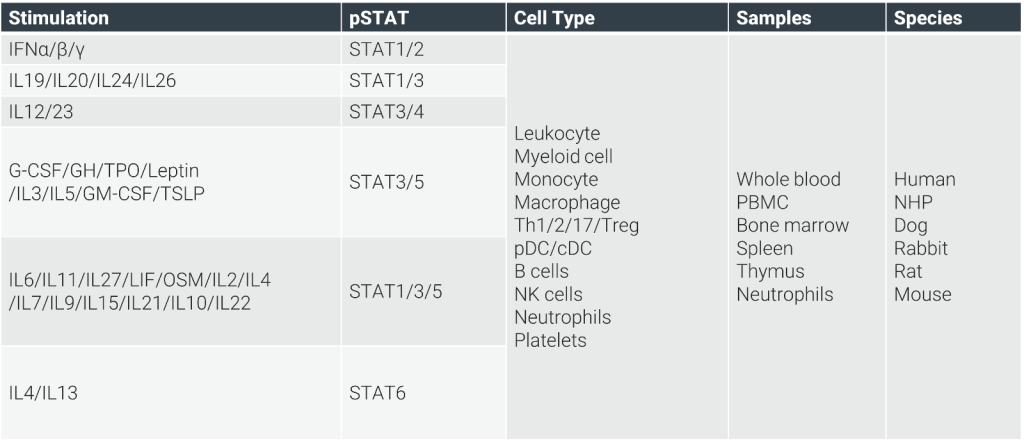Select Platelets in the Cell Type column
The height and width of the screenshot is (441, 1024).
[550, 340]
